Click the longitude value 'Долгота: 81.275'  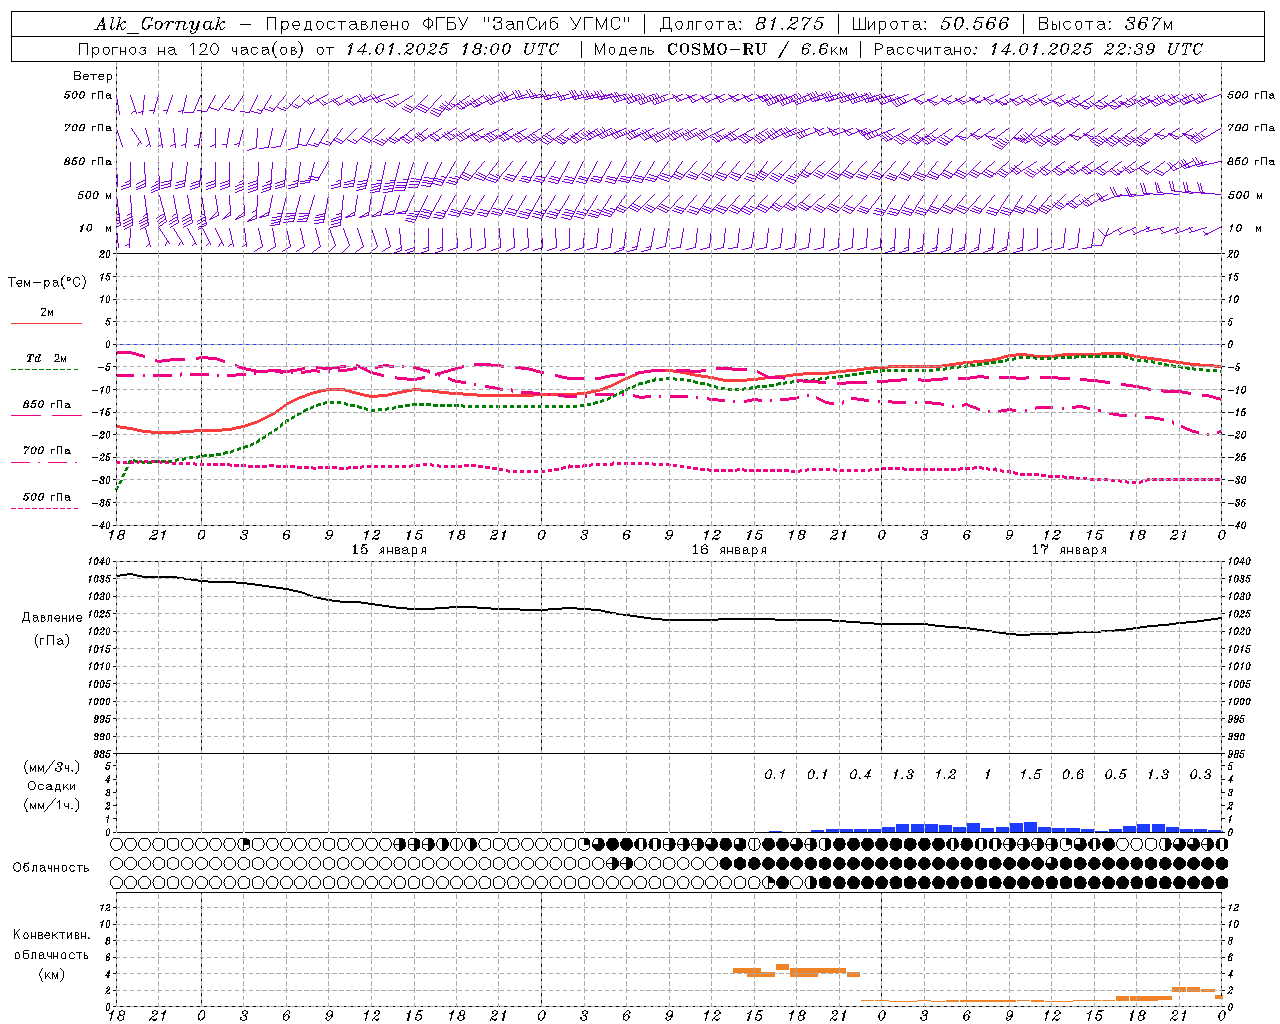click(742, 24)
